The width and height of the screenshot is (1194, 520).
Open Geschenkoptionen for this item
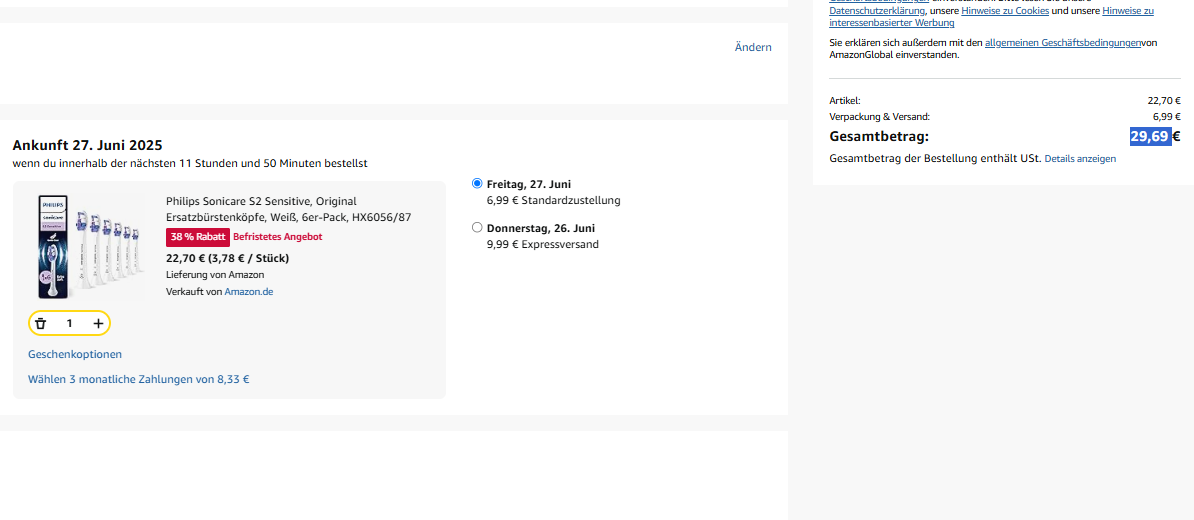(x=75, y=354)
